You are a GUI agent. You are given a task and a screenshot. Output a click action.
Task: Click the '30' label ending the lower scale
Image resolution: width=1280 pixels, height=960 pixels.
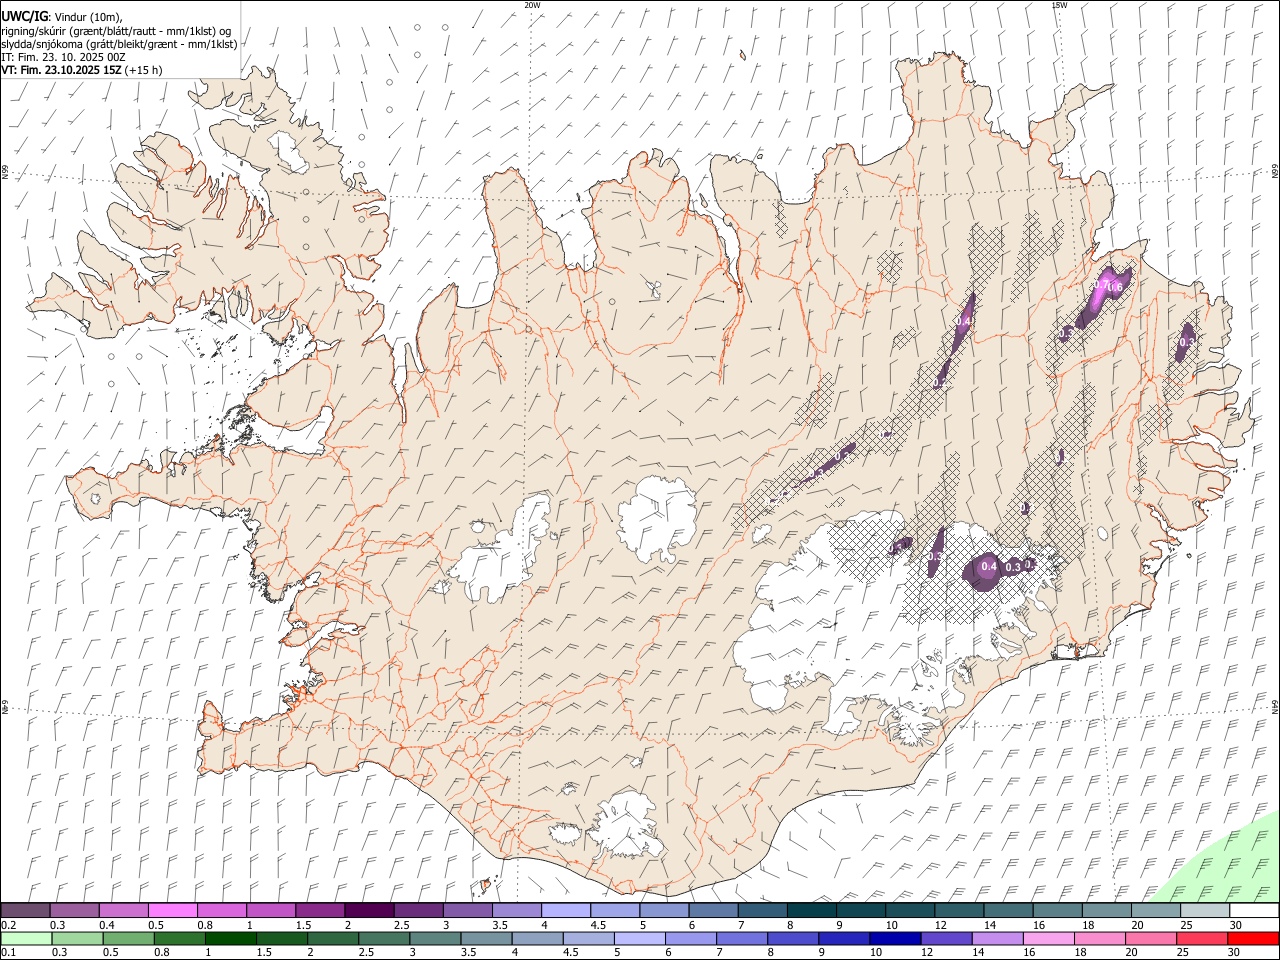click(1235, 953)
